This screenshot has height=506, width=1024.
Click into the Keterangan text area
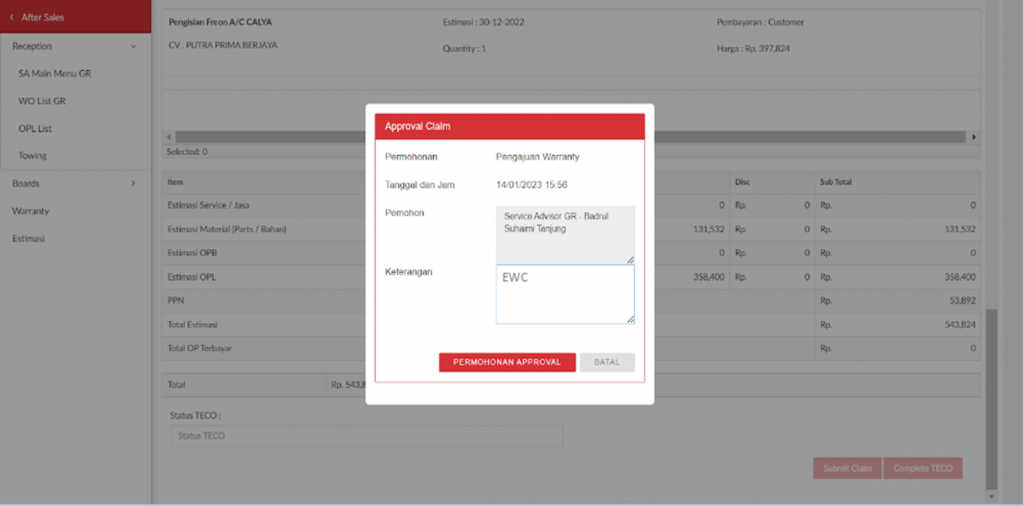pos(565,294)
